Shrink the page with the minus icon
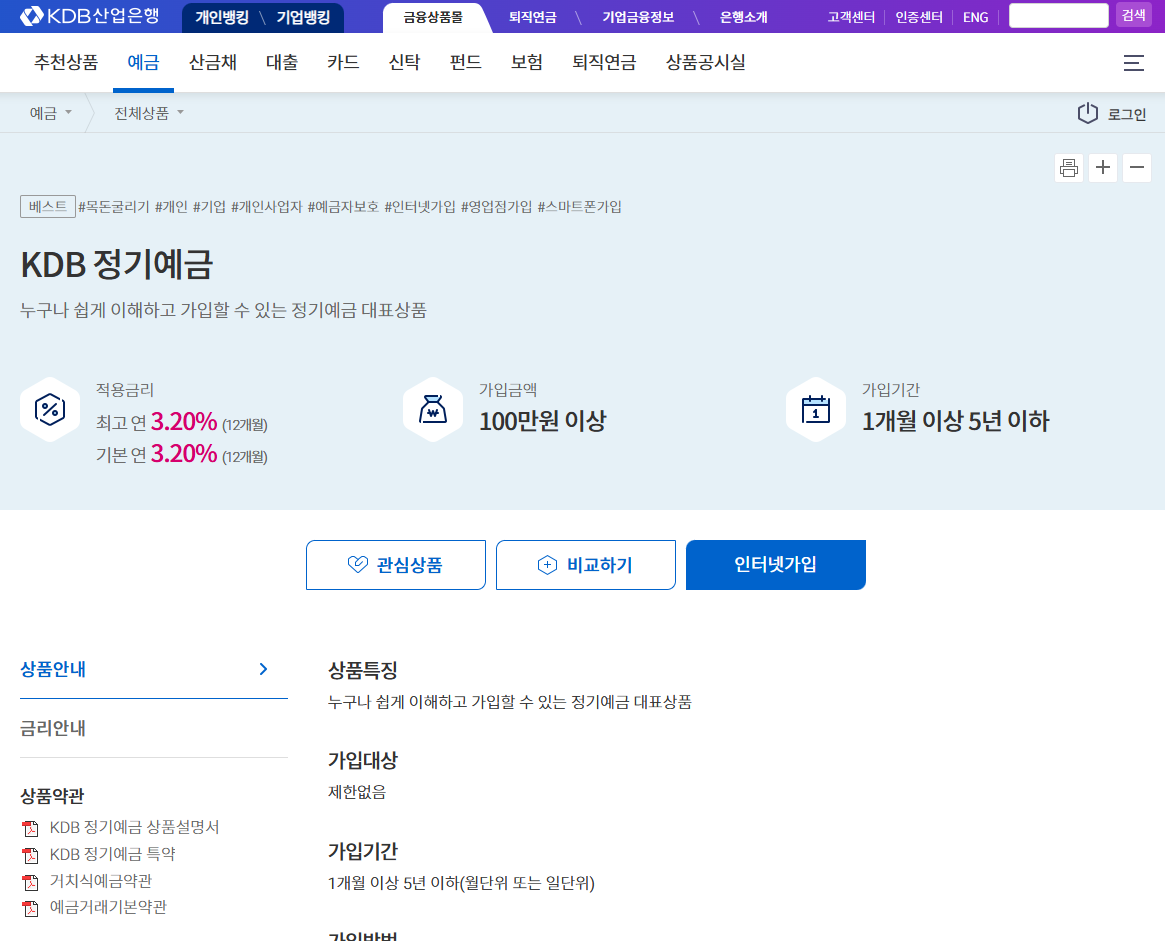This screenshot has height=941, width=1165. [1136, 167]
